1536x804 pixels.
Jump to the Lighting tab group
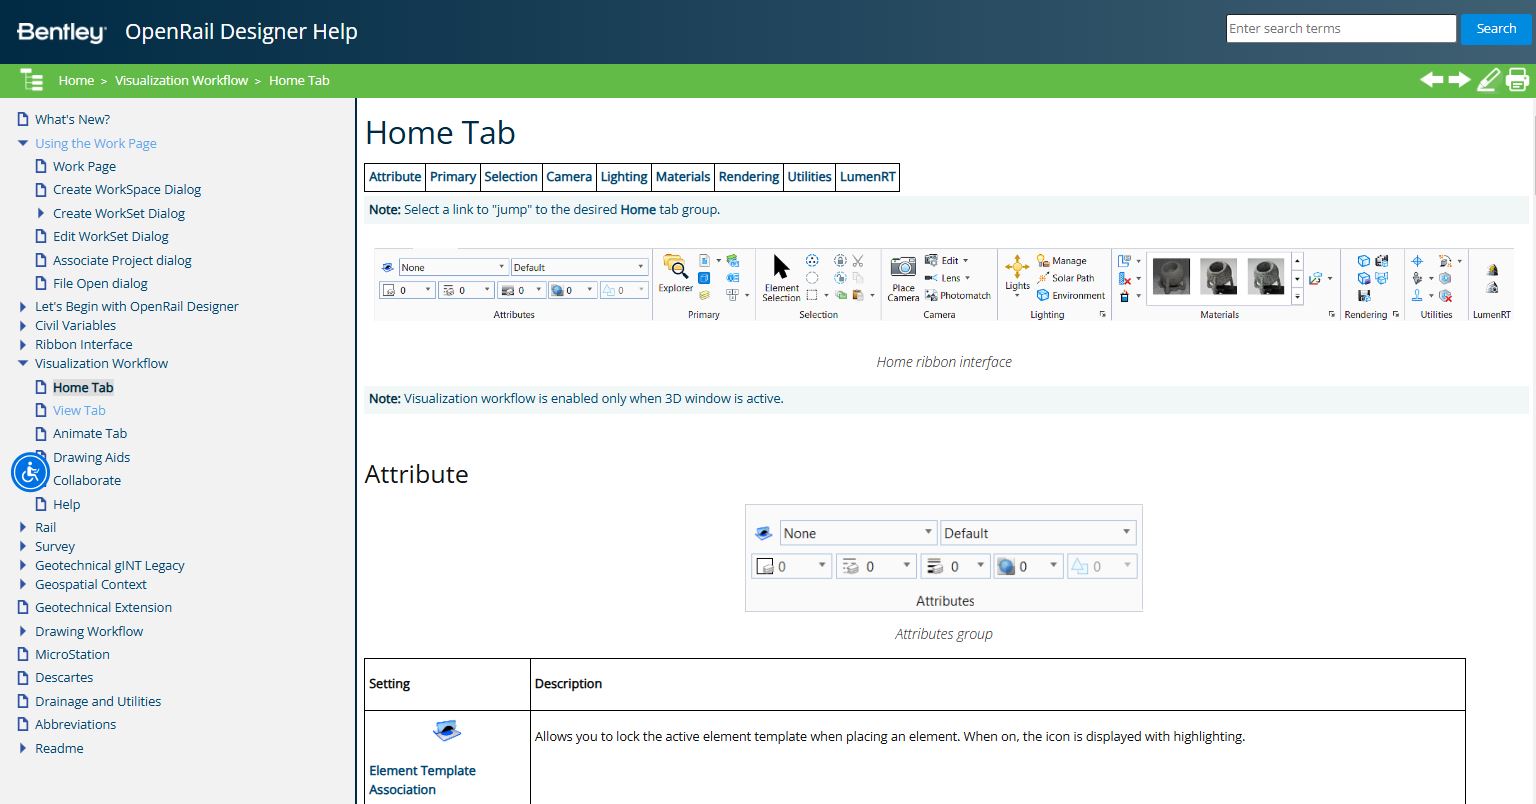point(624,177)
